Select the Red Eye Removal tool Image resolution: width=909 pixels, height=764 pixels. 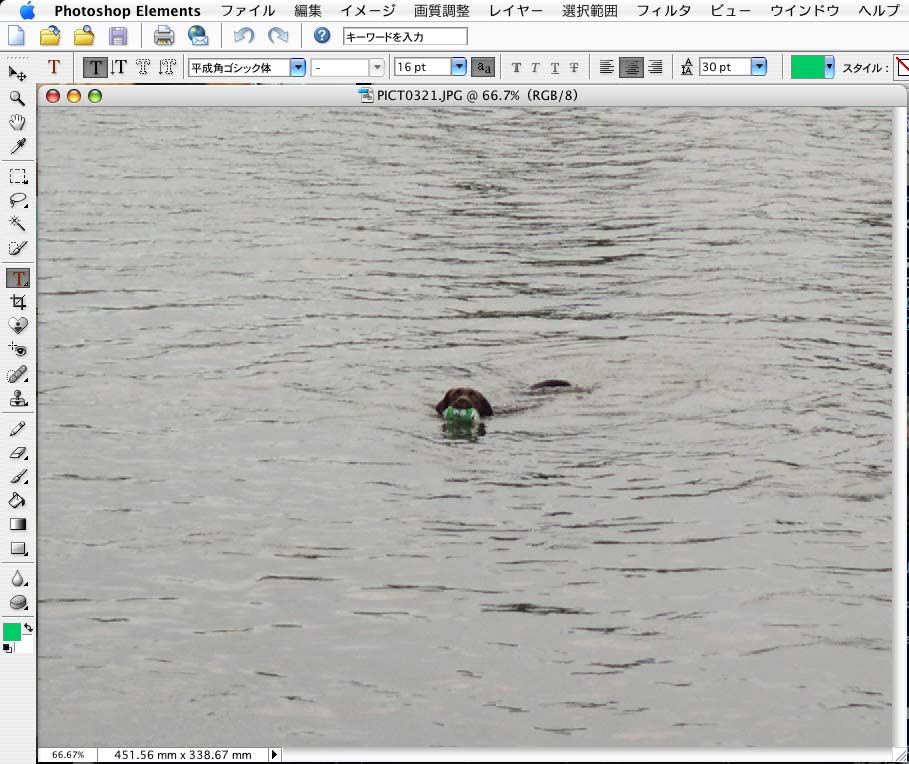[x=17, y=350]
